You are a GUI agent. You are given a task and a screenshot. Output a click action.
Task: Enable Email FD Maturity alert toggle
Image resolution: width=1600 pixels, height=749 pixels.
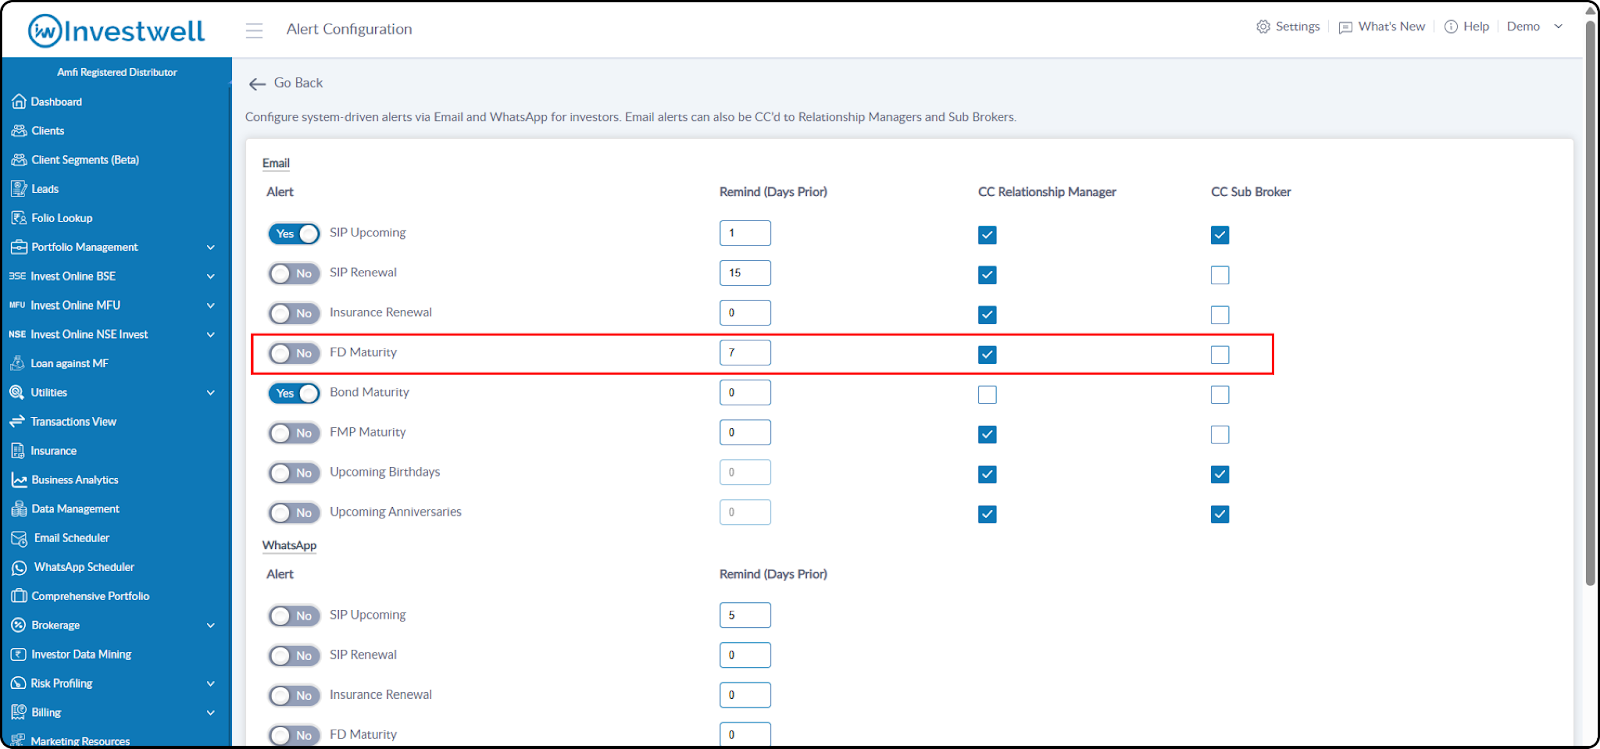pos(294,353)
